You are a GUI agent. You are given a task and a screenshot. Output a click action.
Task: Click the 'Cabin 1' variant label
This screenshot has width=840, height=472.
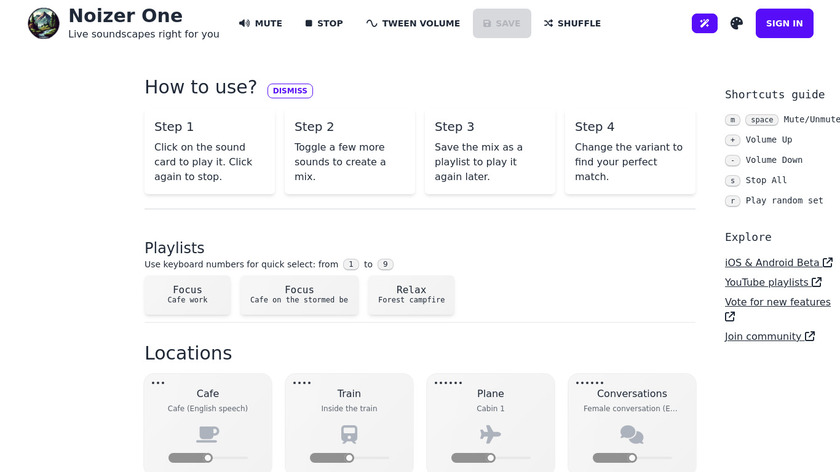coord(491,408)
